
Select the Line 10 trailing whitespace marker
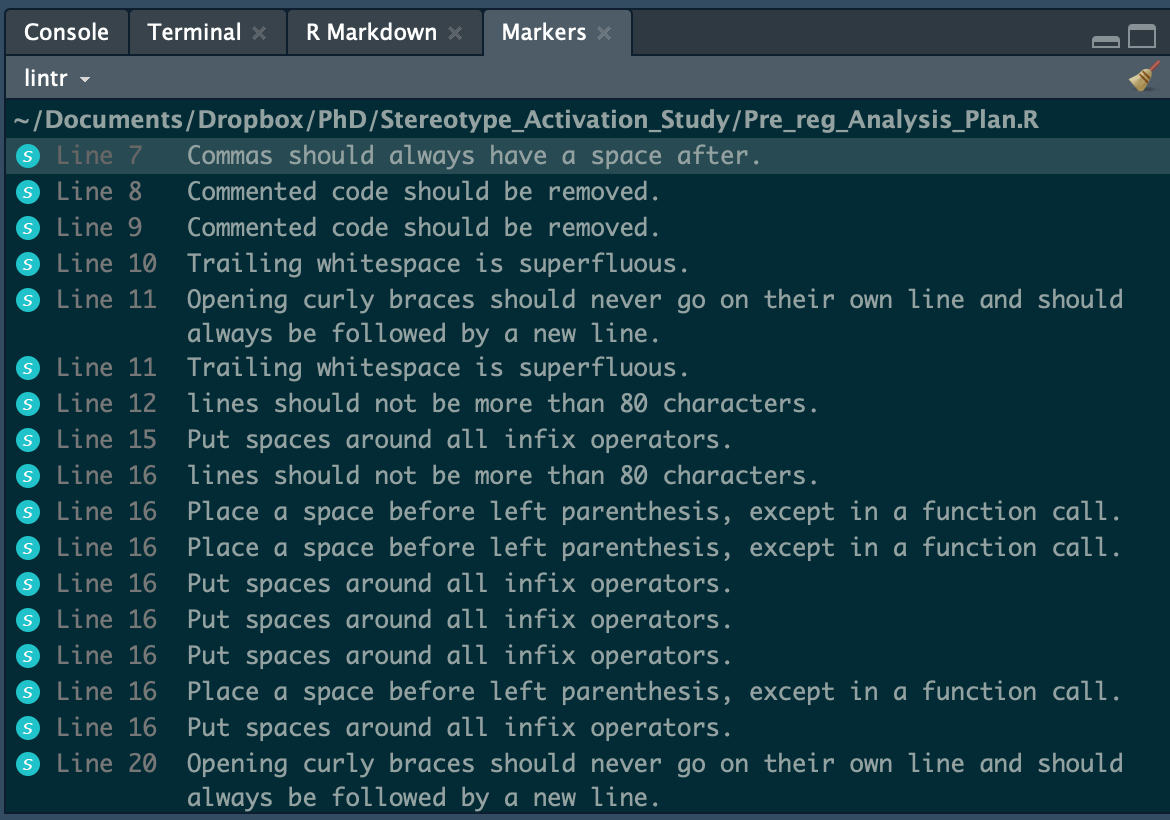(400, 263)
